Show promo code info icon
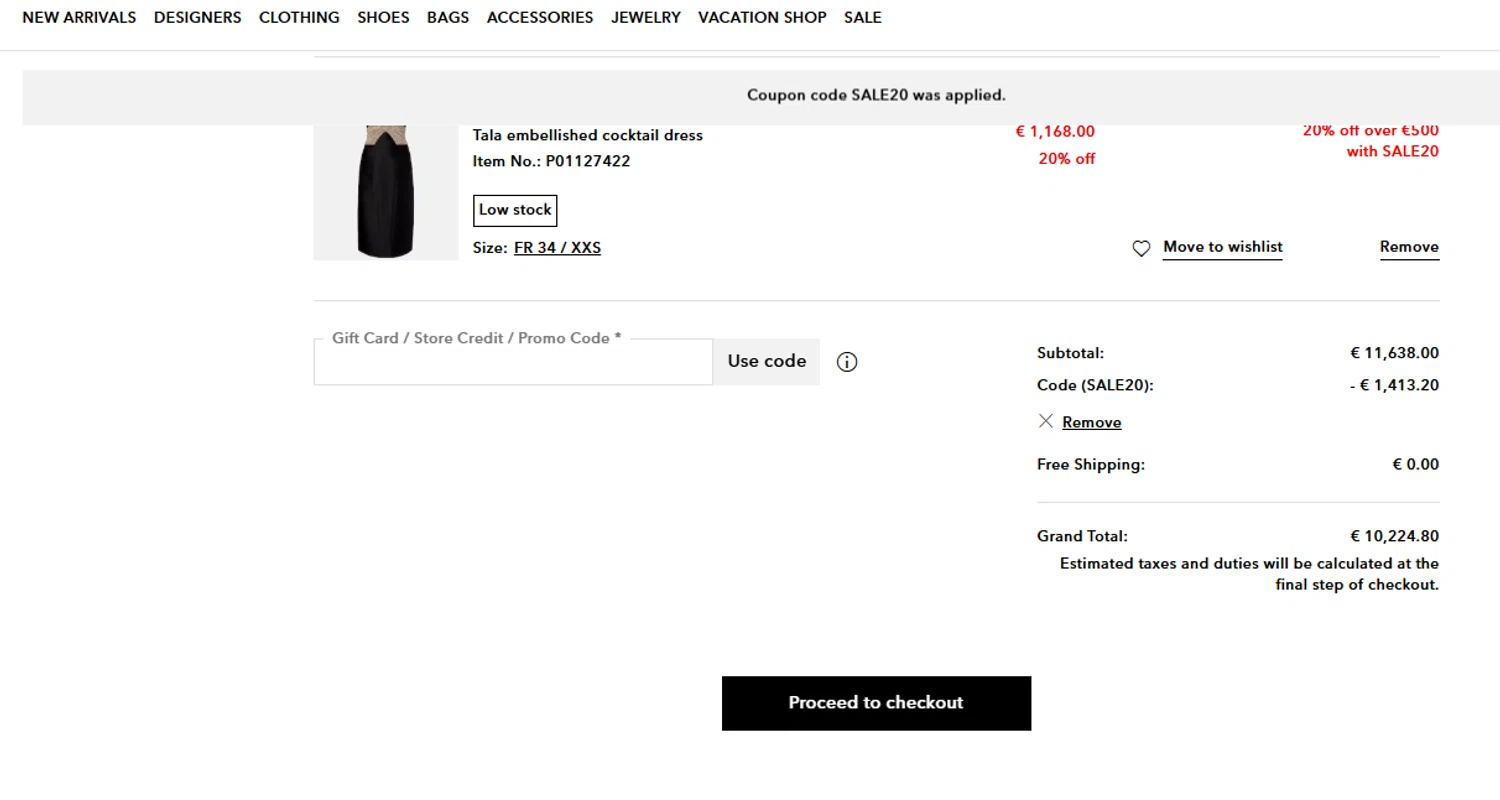This screenshot has height=800, width=1500. click(x=847, y=362)
